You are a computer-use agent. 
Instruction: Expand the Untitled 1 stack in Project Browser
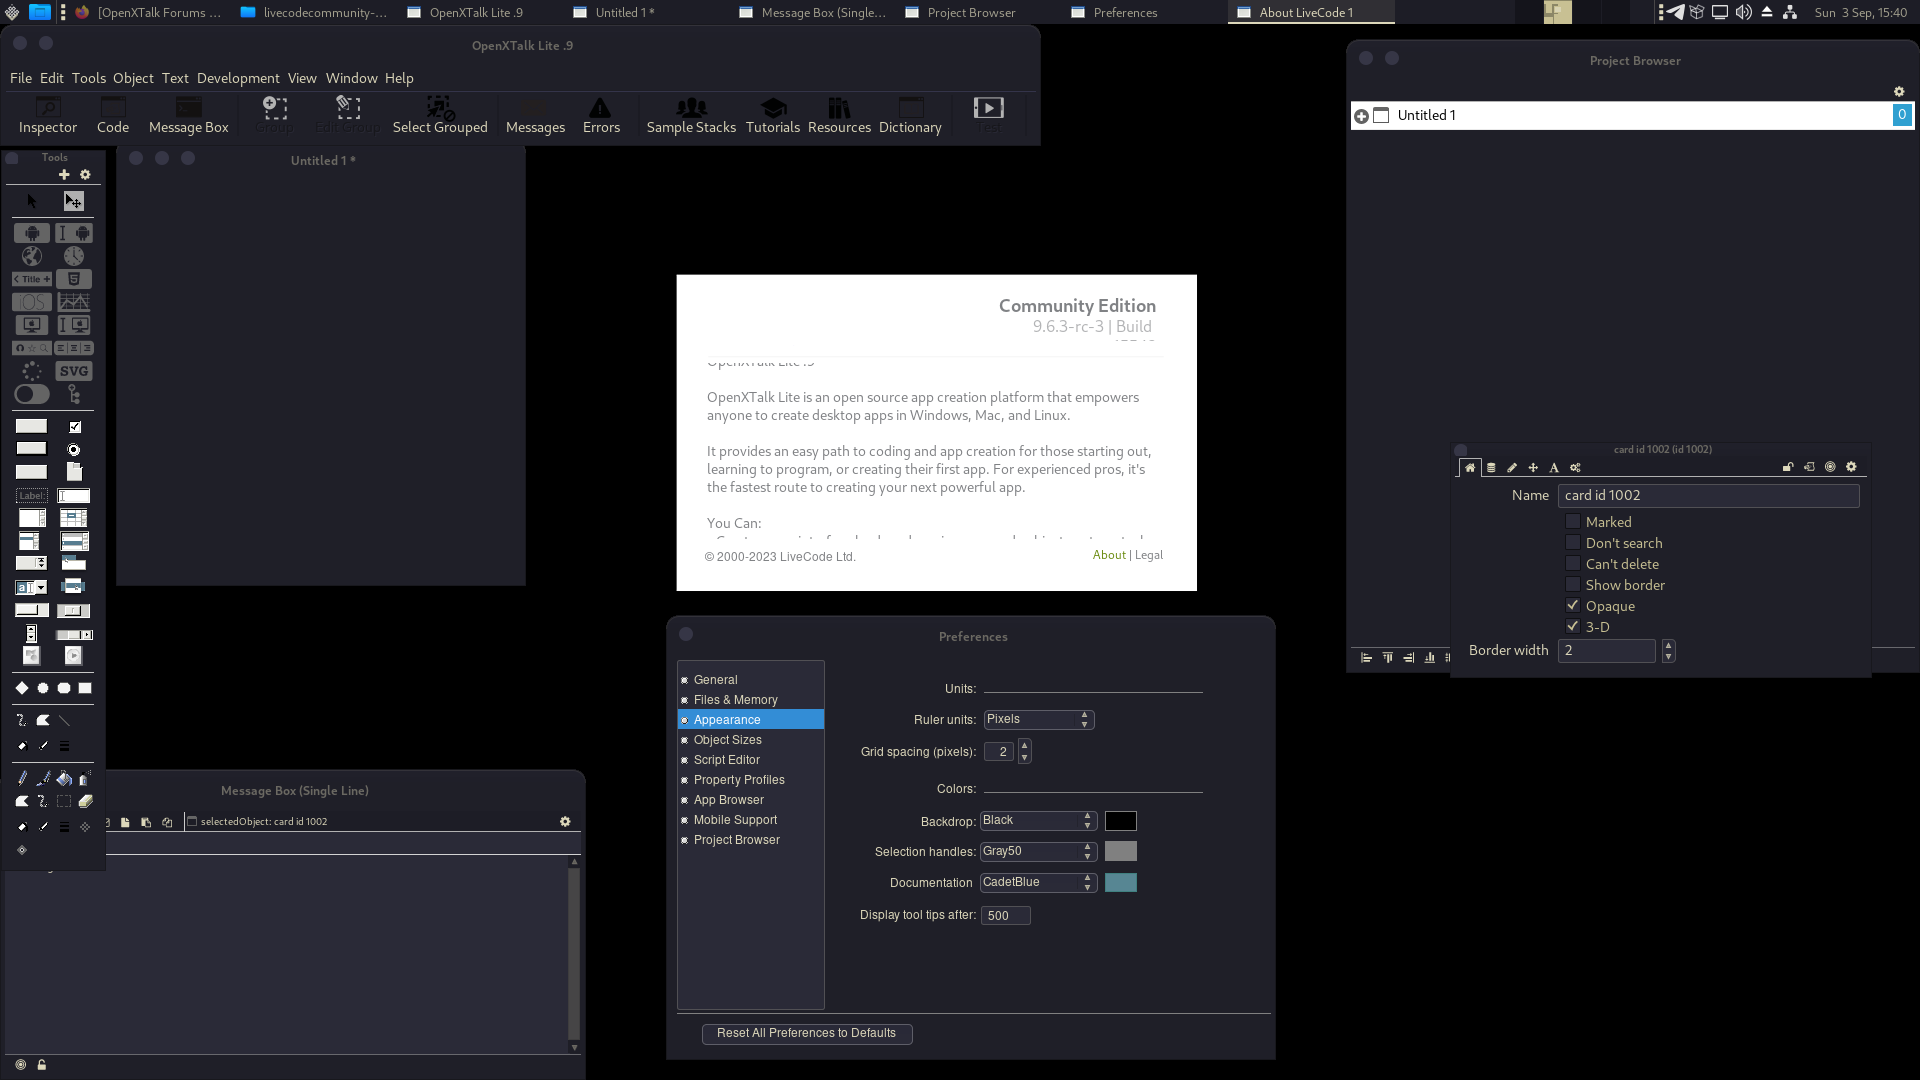click(1361, 116)
